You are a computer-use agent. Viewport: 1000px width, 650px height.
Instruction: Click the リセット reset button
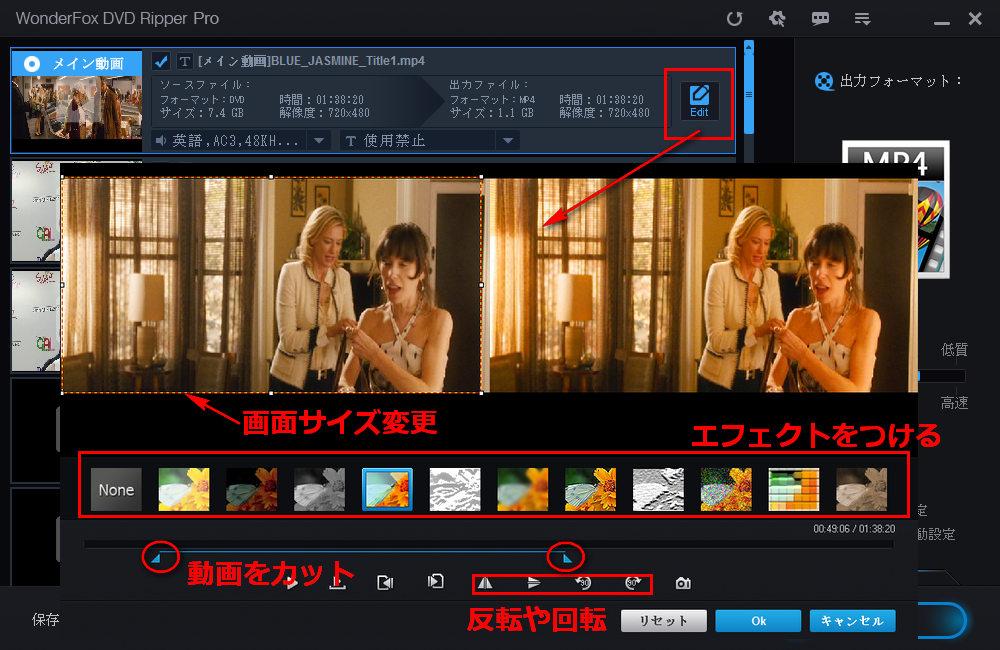click(664, 621)
